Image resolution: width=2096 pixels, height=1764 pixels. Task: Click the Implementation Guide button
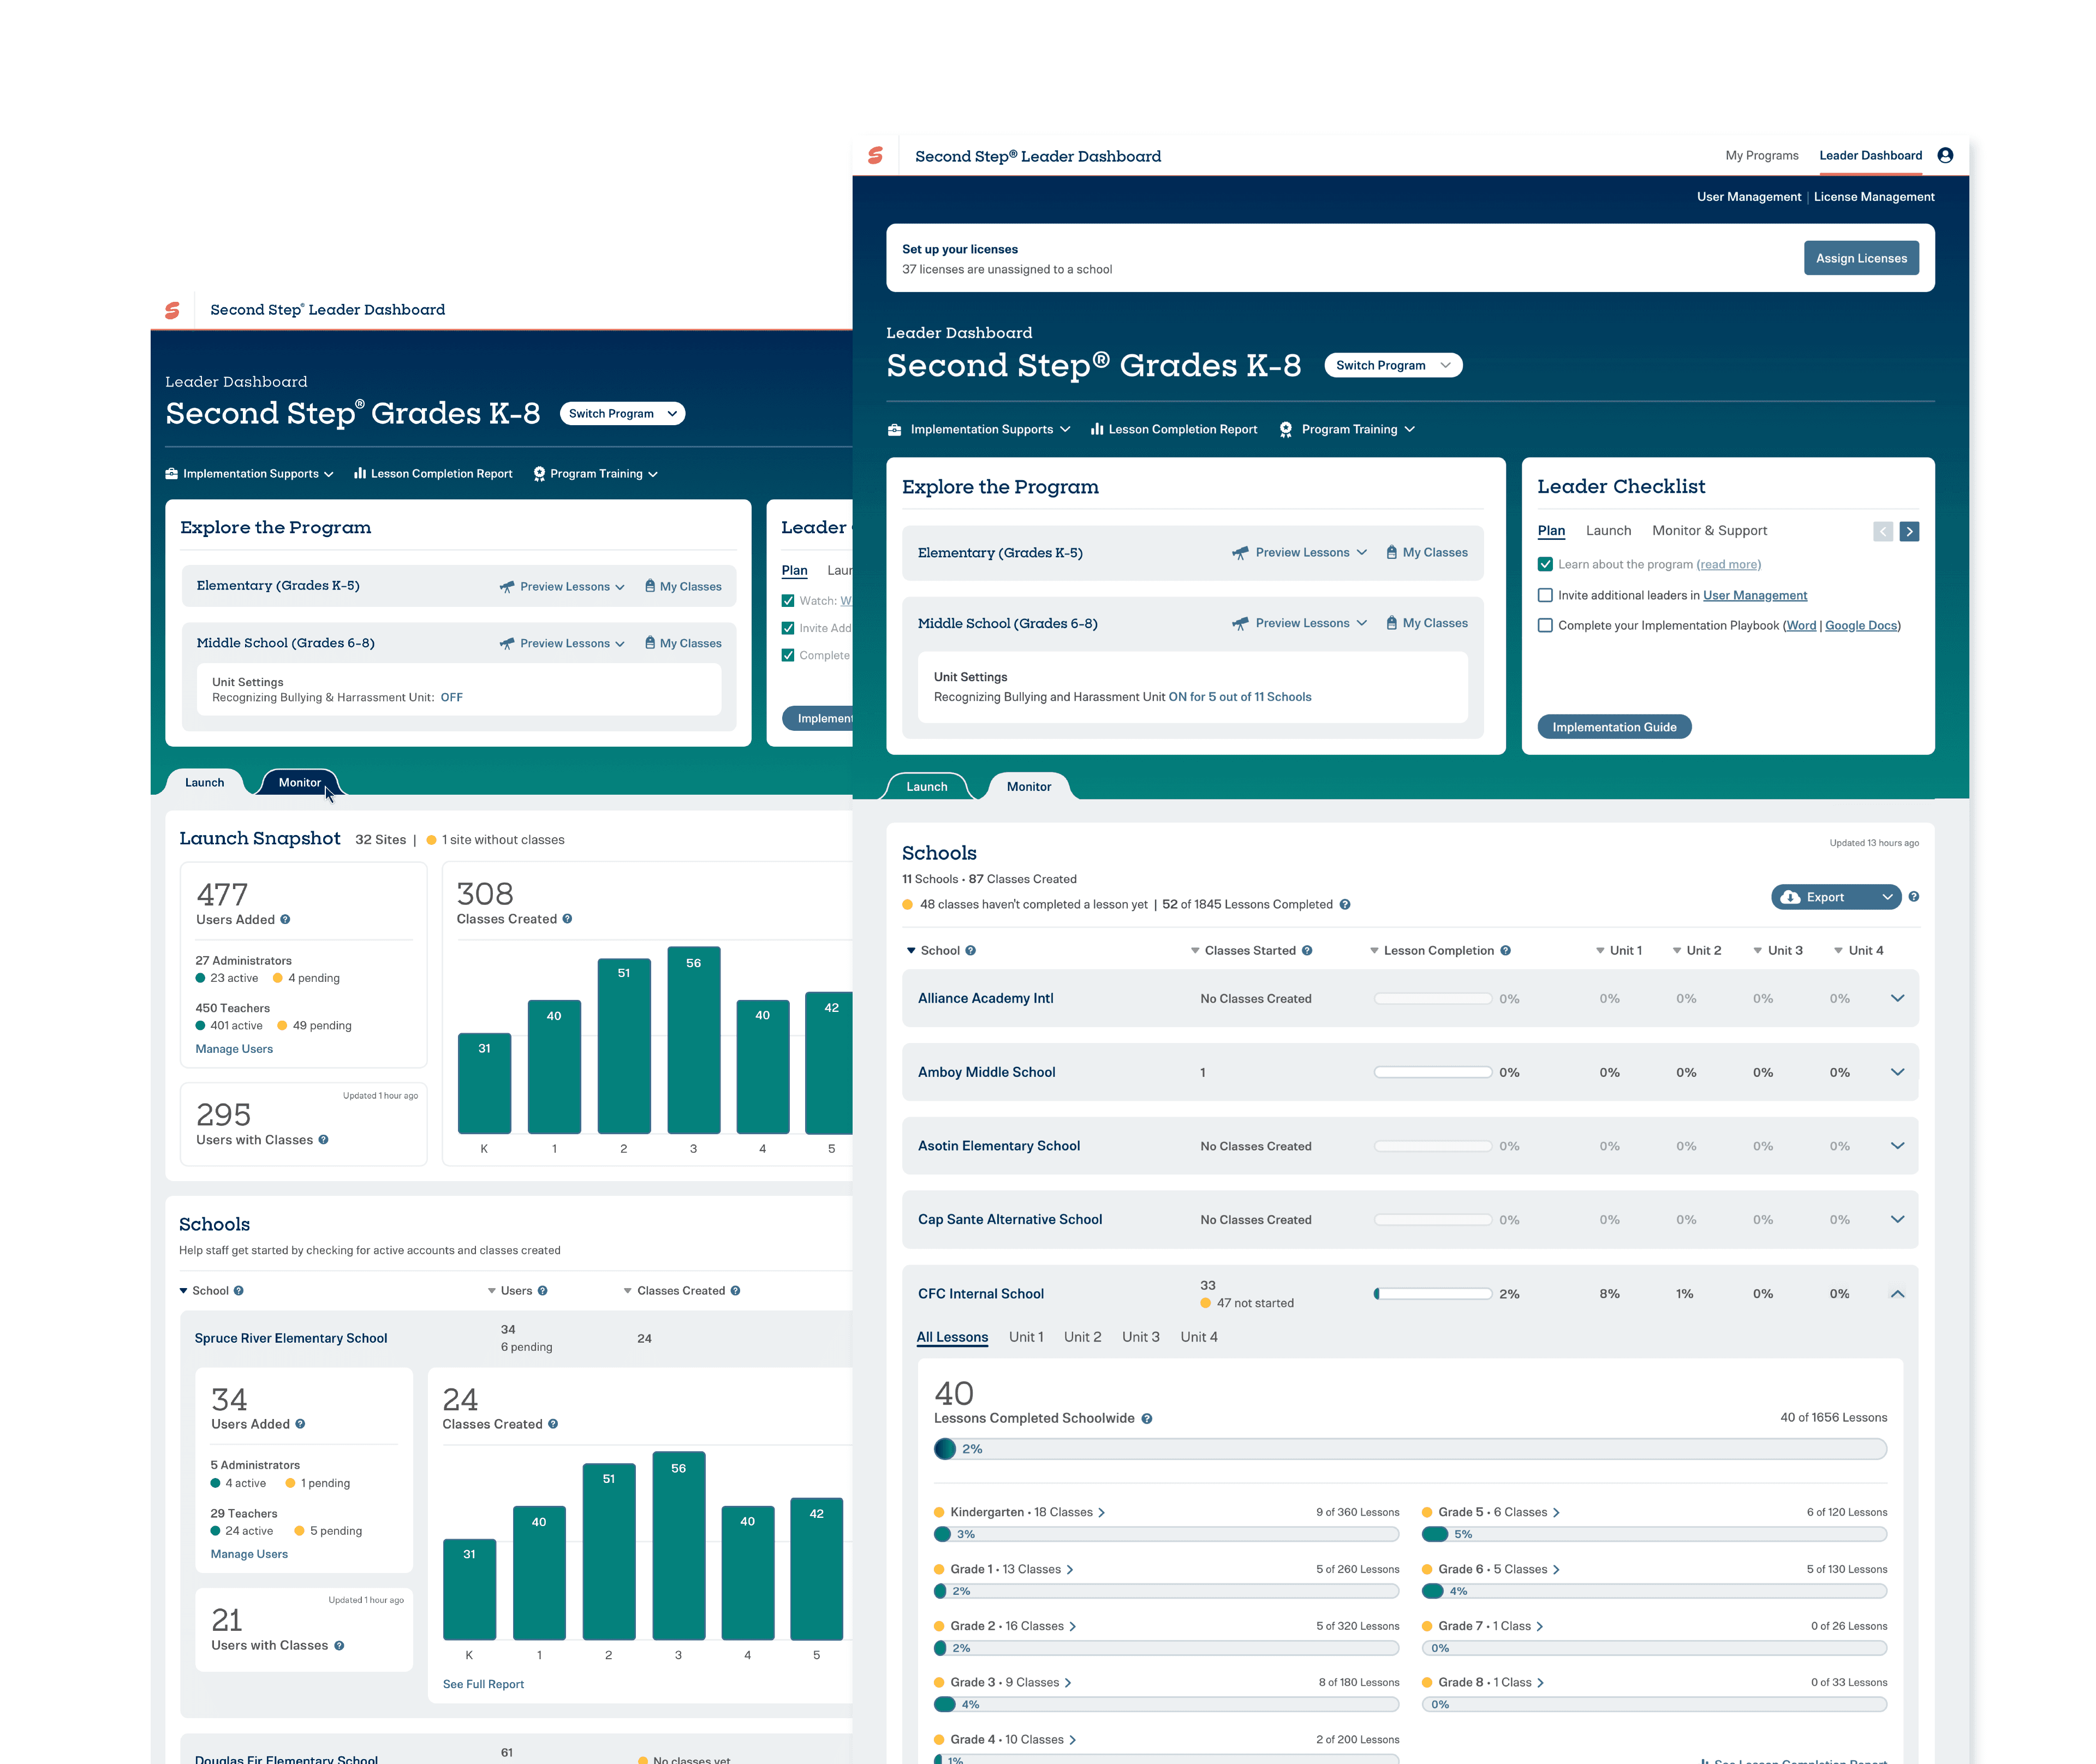tap(1613, 727)
